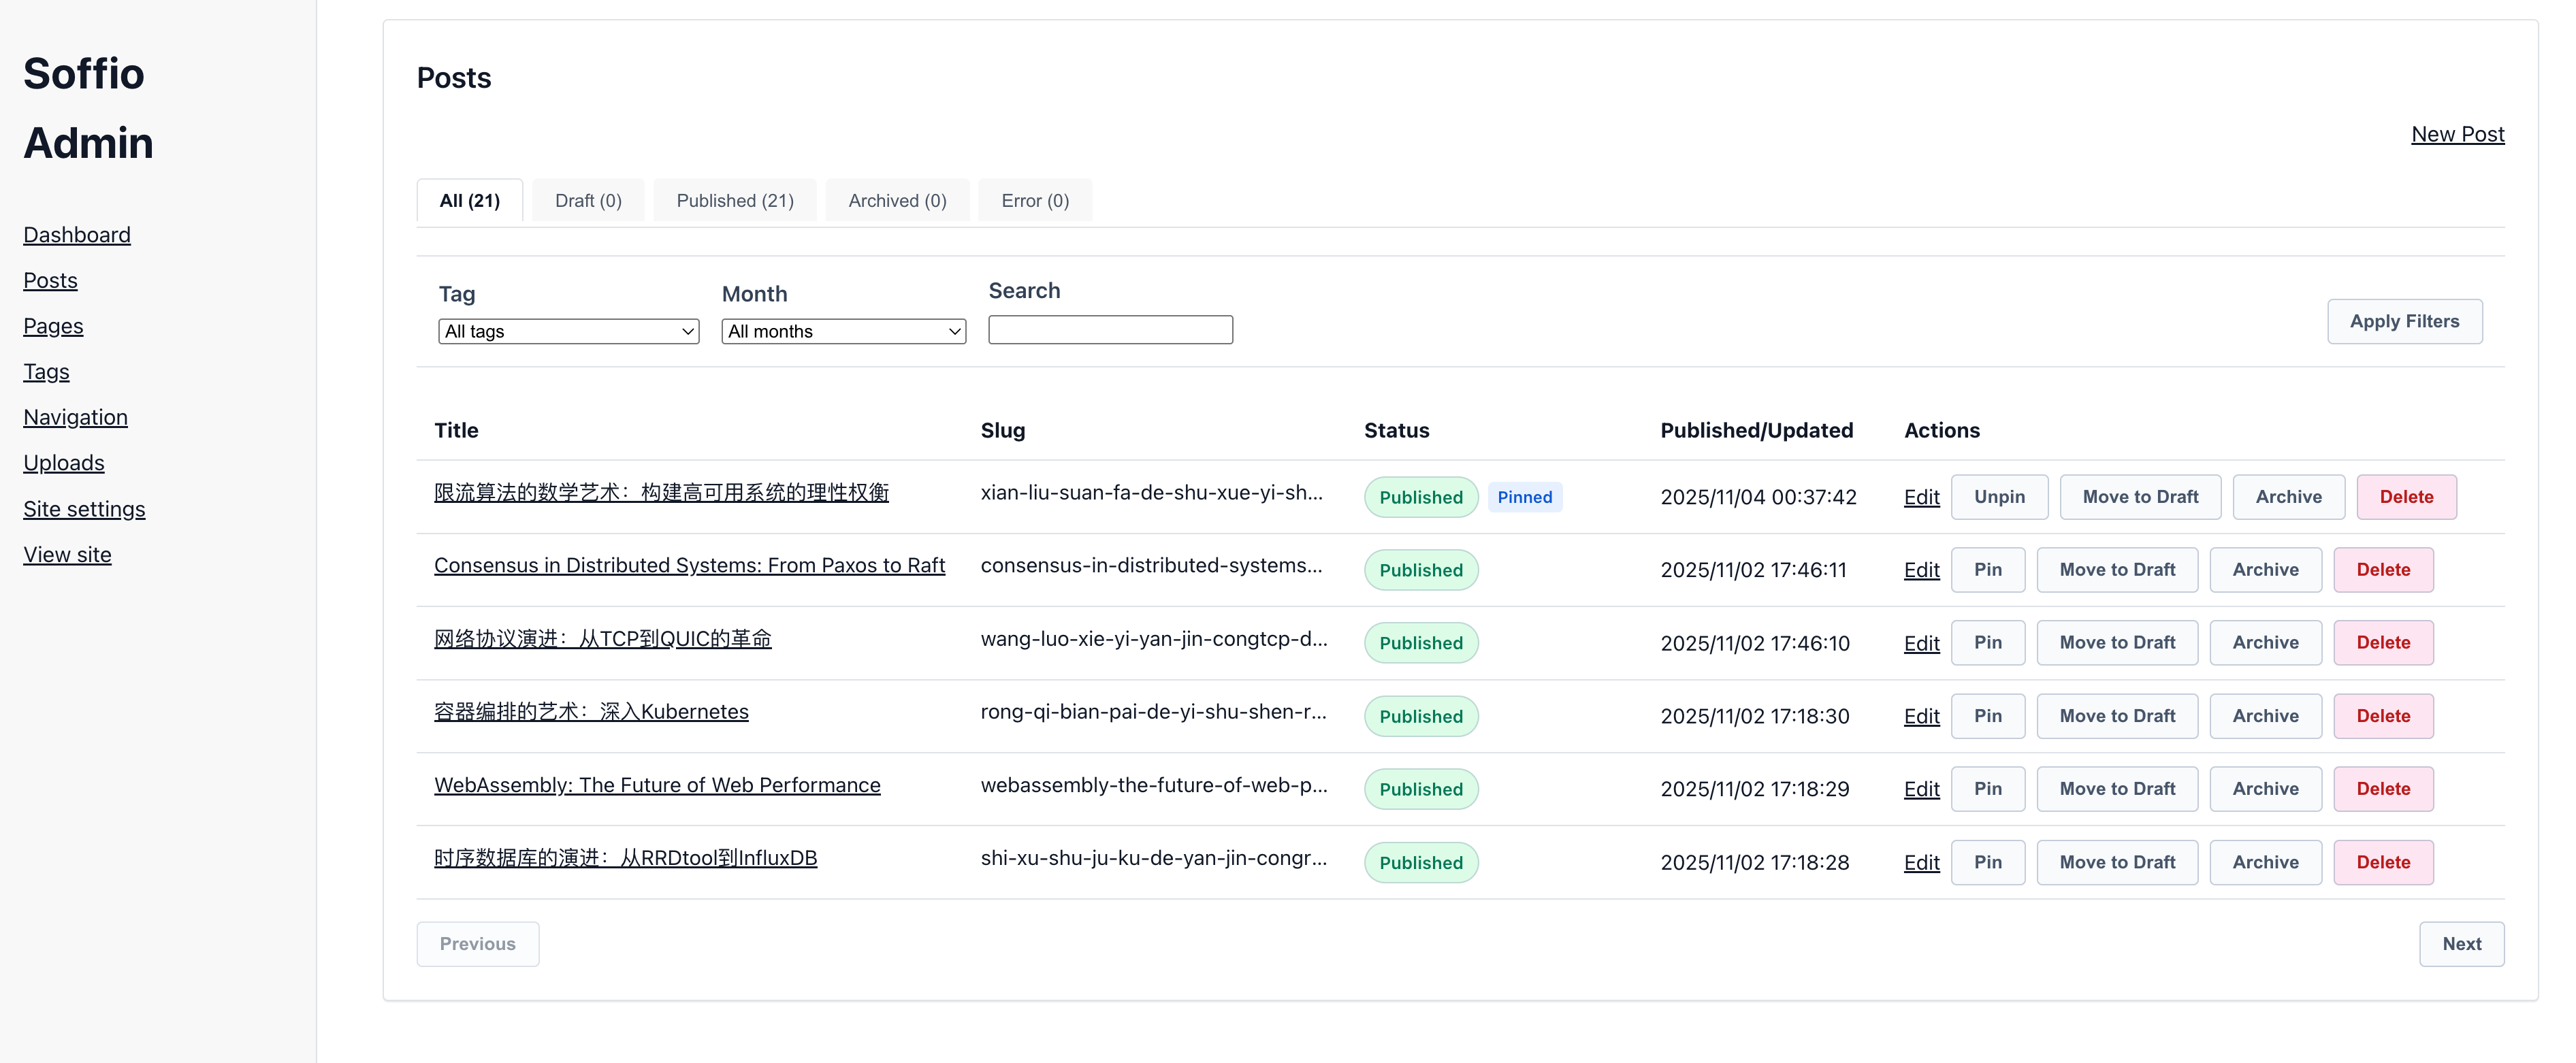Expand the All months dropdown
Image resolution: width=2576 pixels, height=1063 pixels.
843,331
